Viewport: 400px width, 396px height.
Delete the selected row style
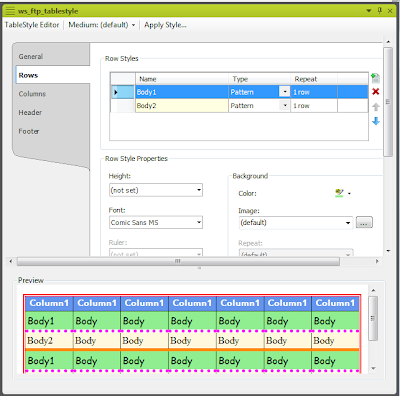376,92
